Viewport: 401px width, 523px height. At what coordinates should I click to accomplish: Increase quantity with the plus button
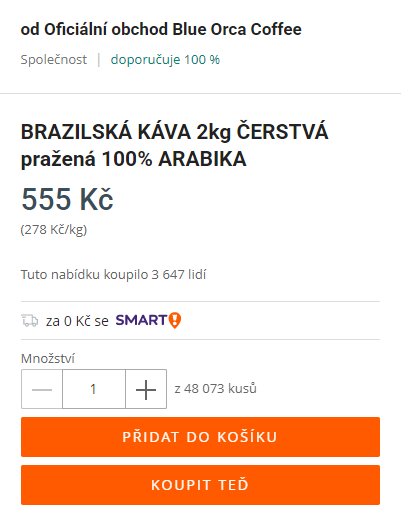coord(146,389)
